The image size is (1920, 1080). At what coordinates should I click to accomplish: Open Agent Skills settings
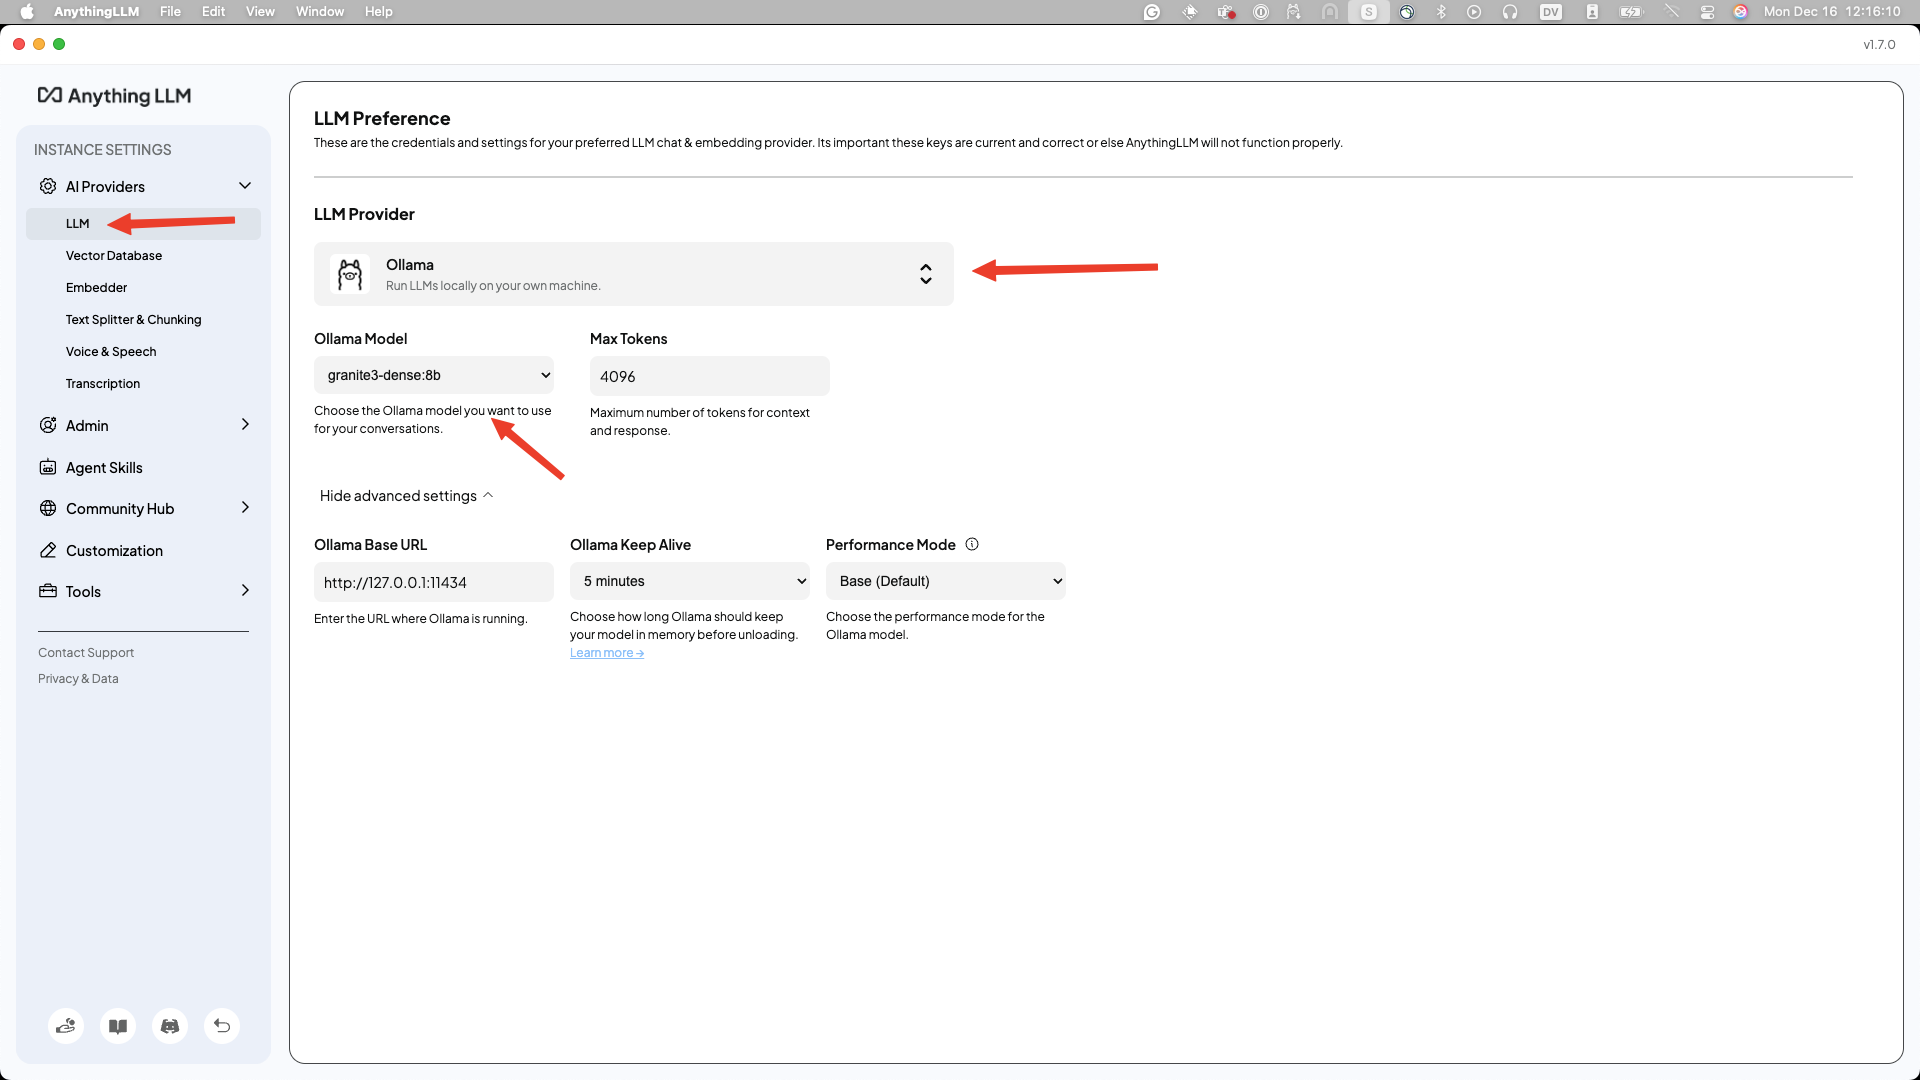click(x=104, y=467)
